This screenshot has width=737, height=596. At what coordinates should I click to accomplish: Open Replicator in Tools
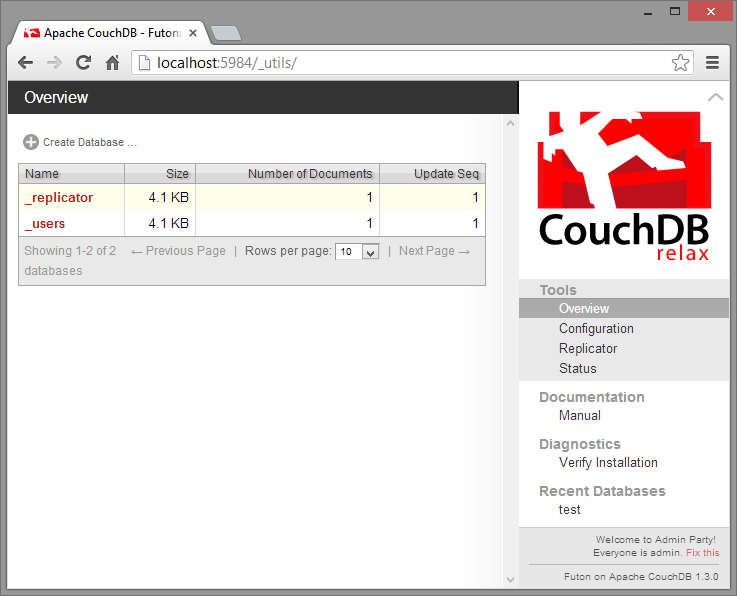[x=588, y=348]
